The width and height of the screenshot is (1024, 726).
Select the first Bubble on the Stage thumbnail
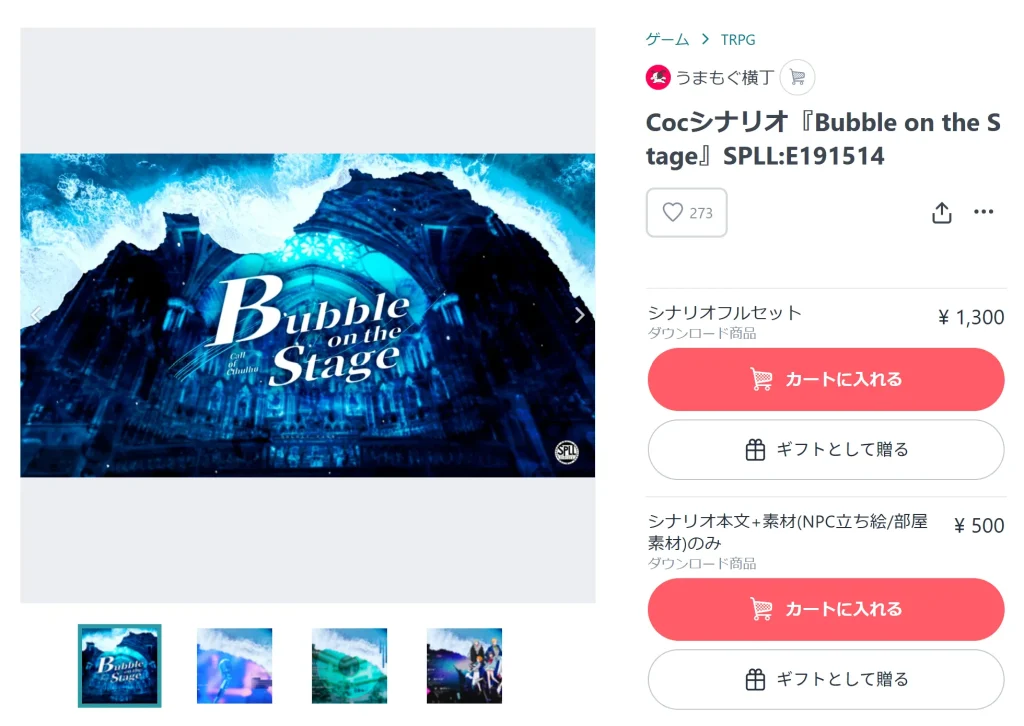(120, 666)
